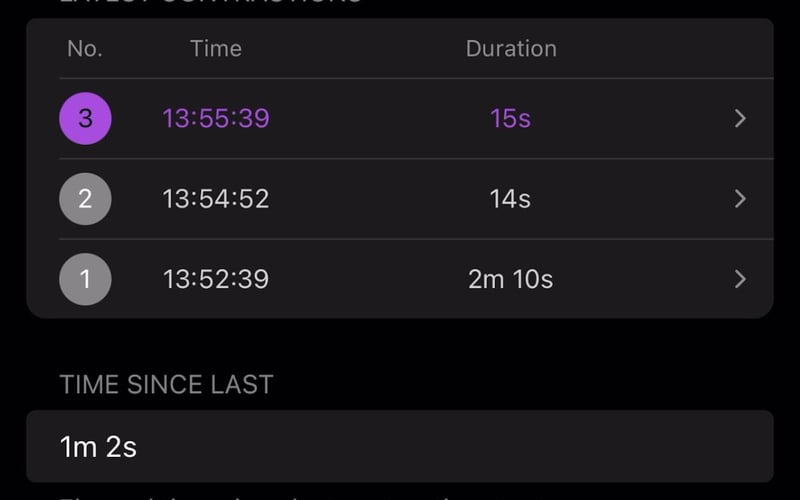Click the cut-off heading above the table
The image size is (800, 500).
tap(210, 3)
